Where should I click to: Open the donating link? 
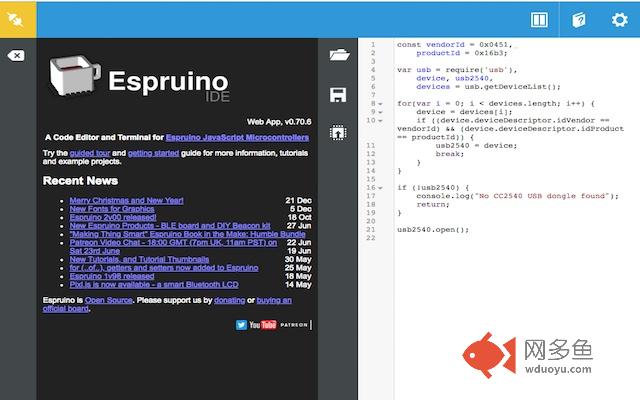point(229,300)
